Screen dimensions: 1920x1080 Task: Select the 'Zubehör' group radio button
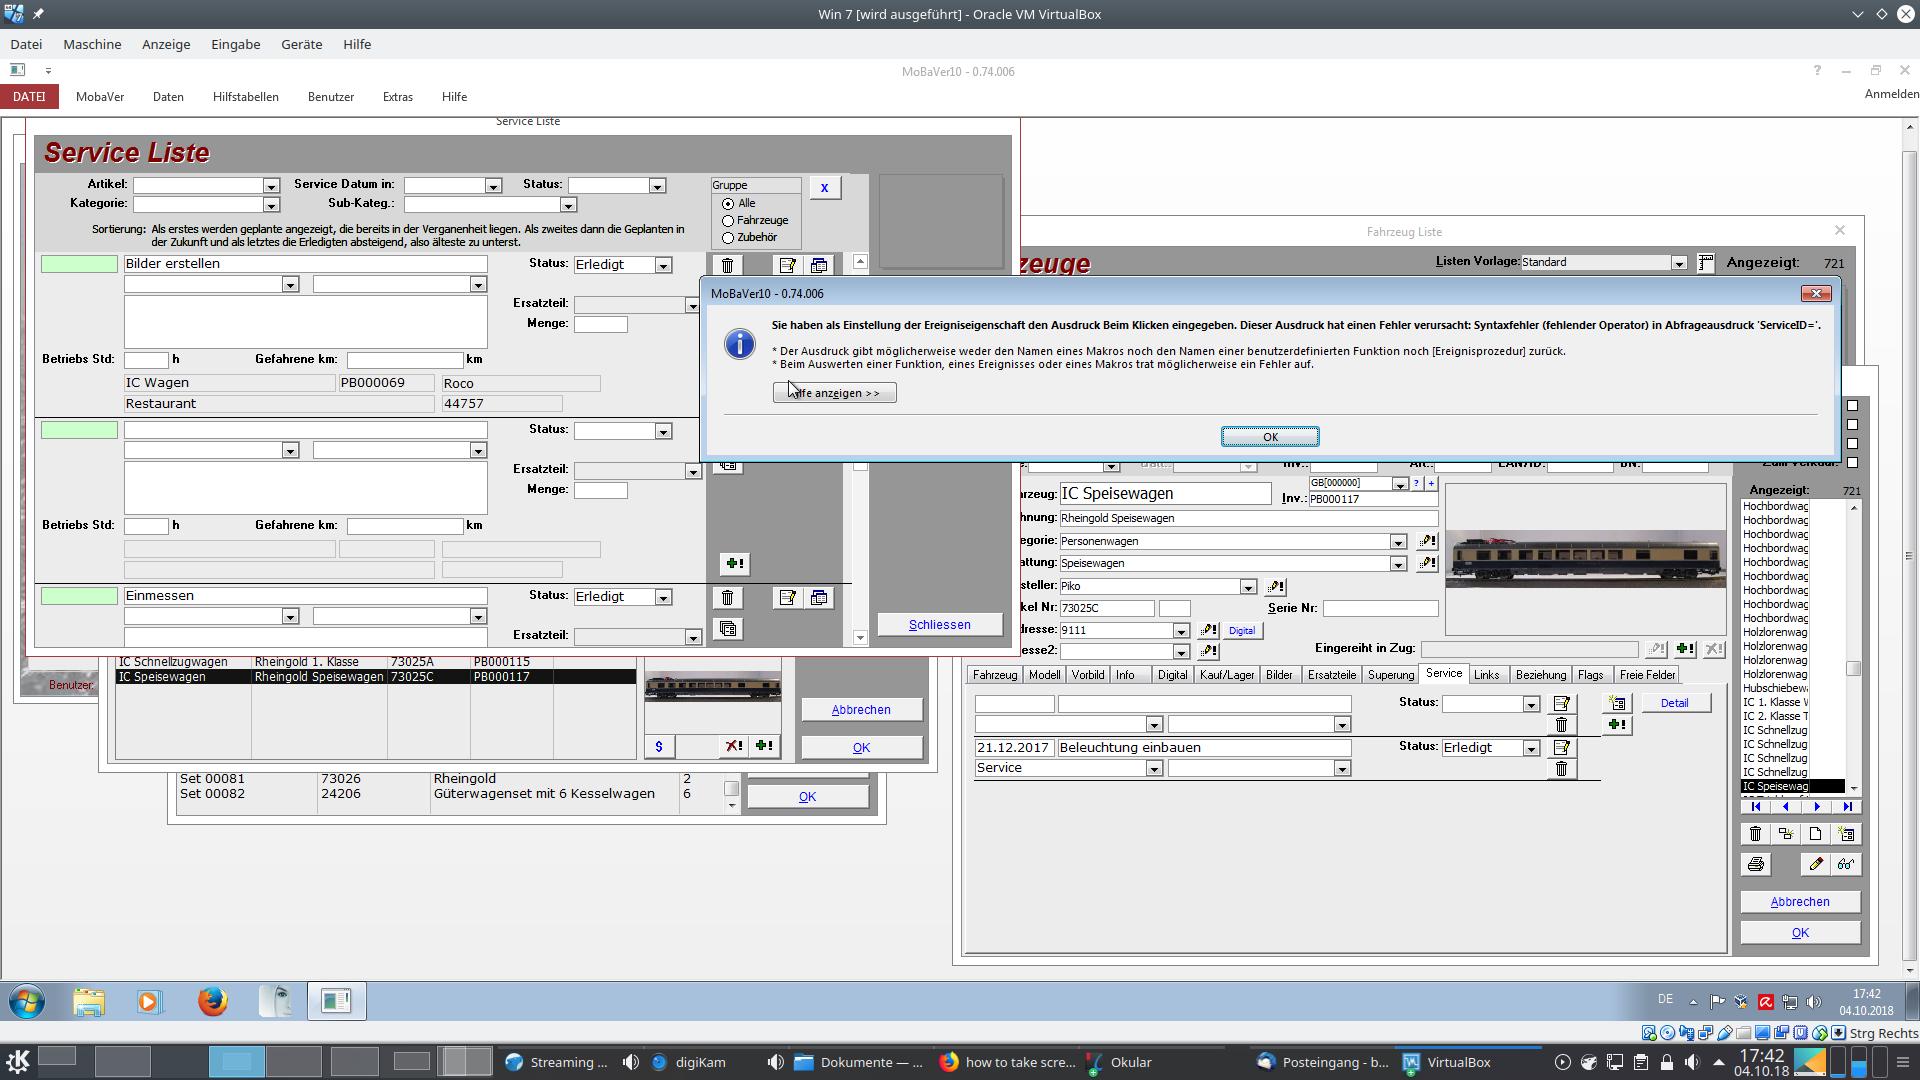(x=728, y=238)
